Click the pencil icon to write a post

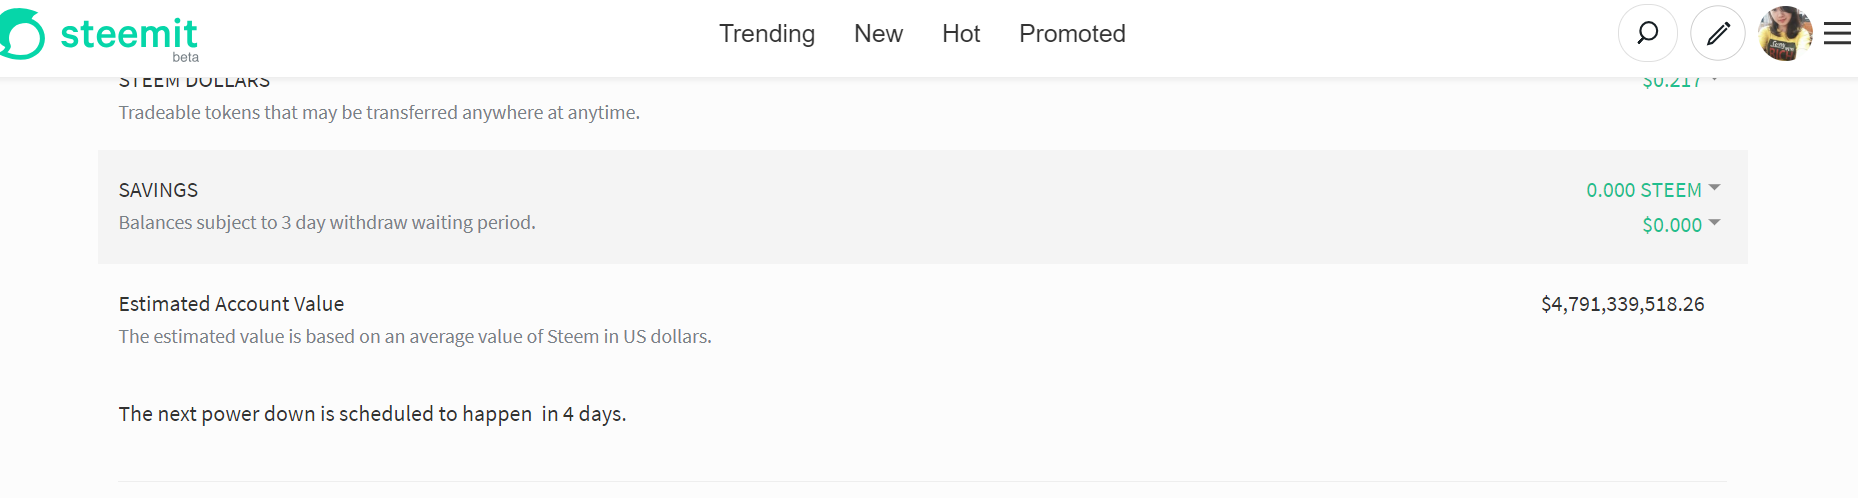(1718, 33)
